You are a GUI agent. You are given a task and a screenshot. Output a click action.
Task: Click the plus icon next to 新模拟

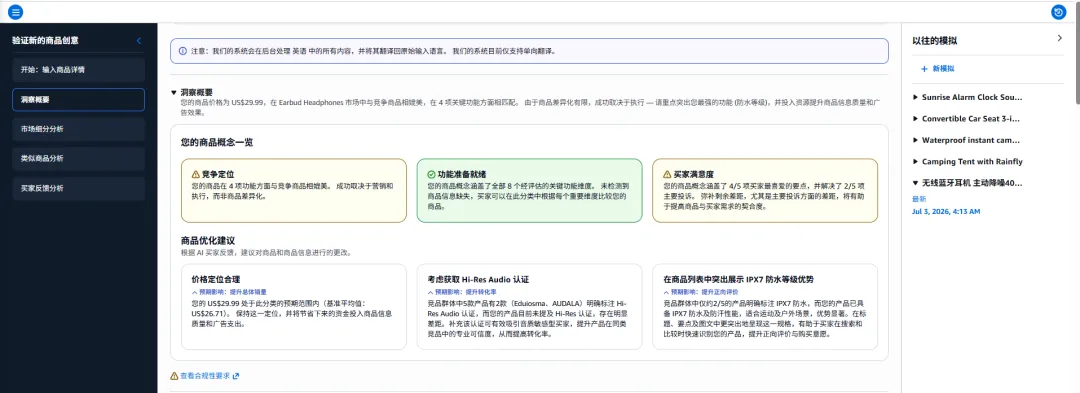click(924, 69)
